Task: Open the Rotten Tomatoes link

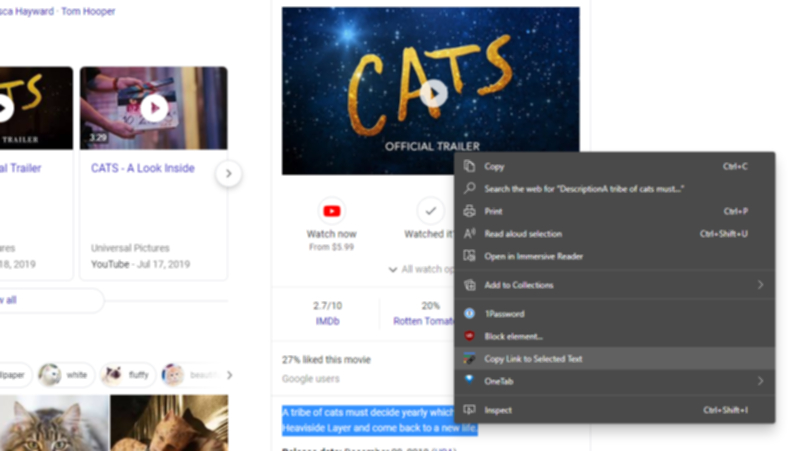Action: (423, 321)
